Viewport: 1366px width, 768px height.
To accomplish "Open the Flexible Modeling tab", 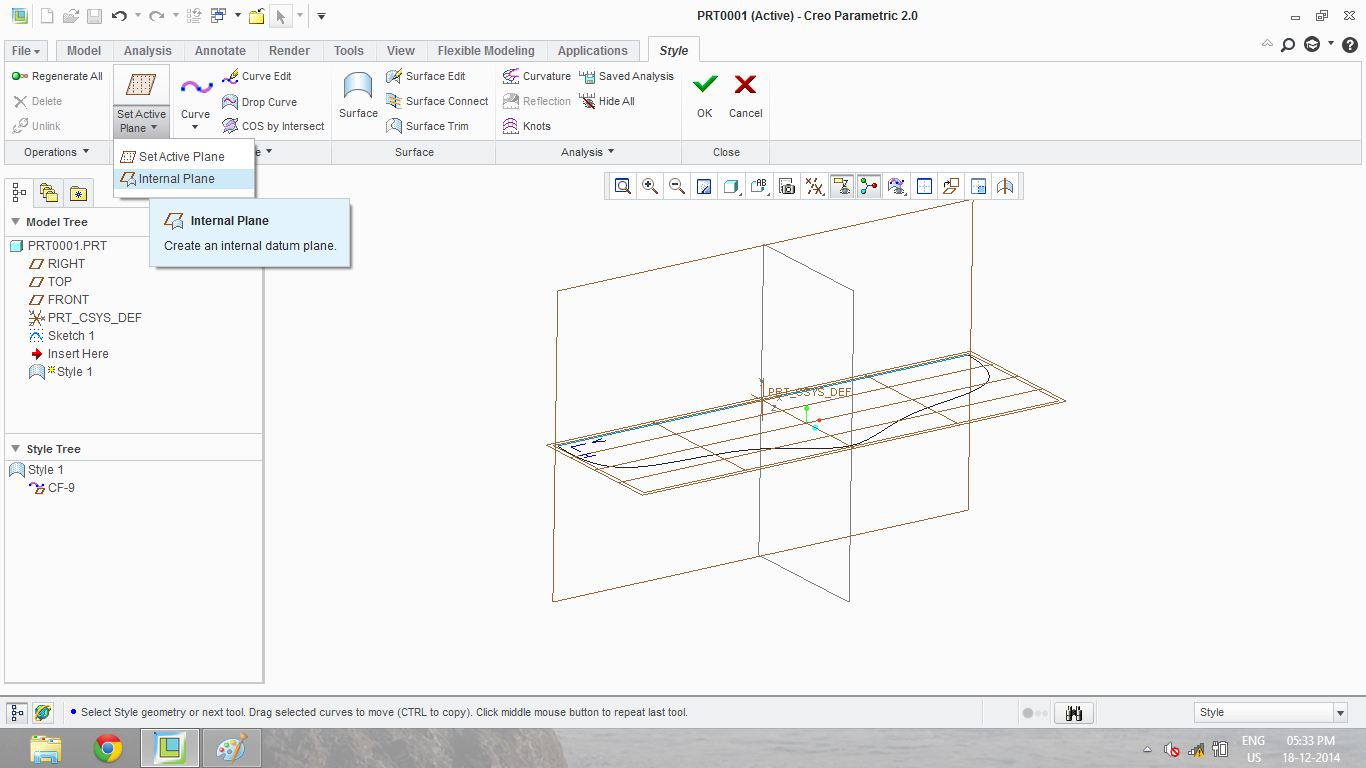I will pyautogui.click(x=486, y=51).
